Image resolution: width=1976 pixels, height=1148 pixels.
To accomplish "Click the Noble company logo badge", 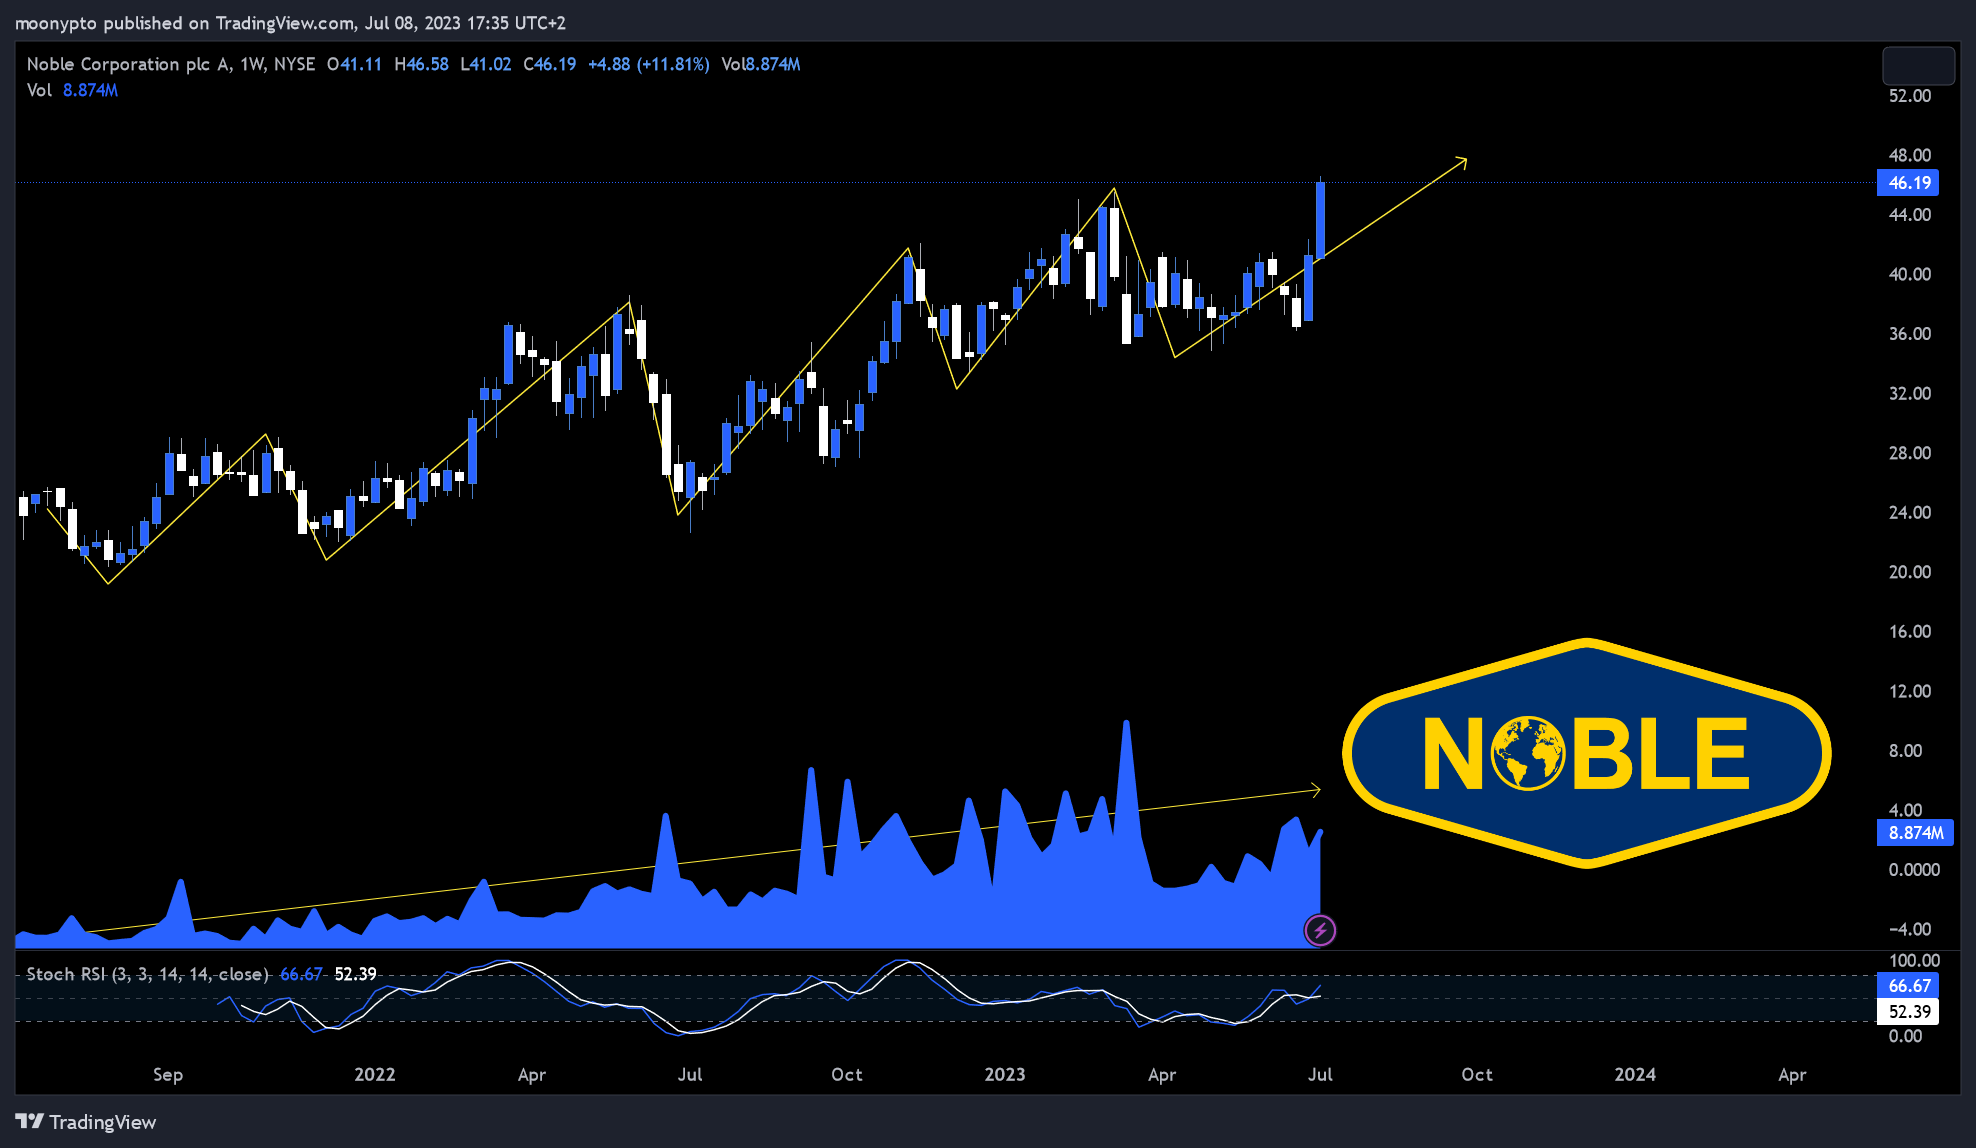I will tap(1587, 753).
